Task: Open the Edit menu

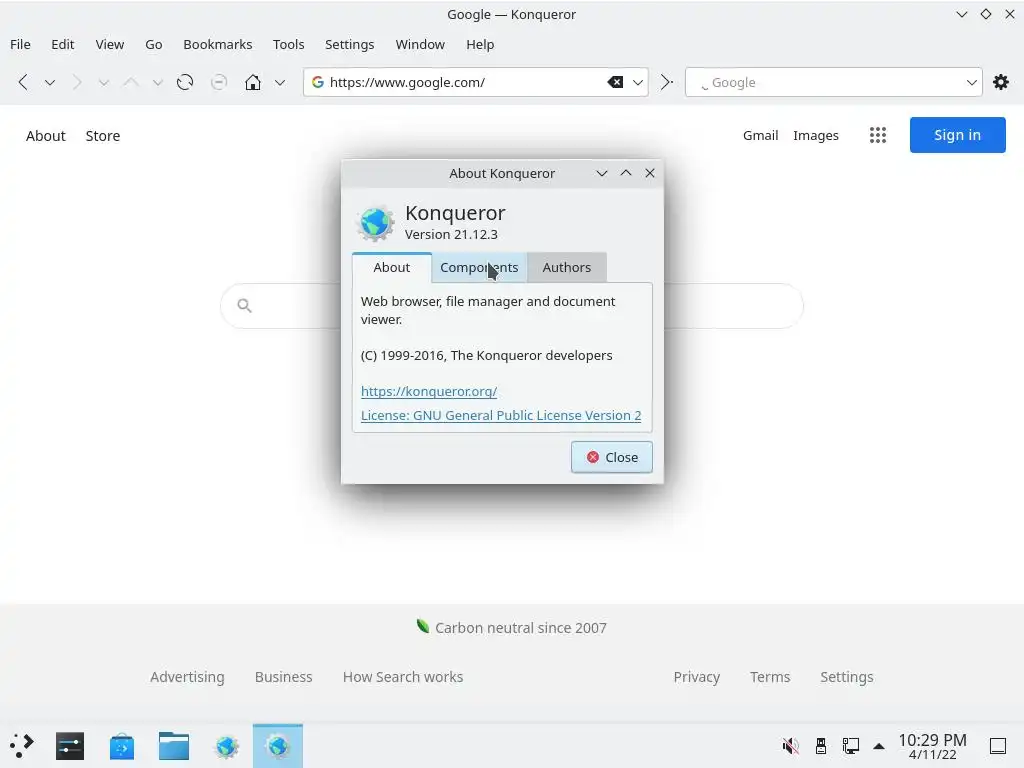Action: 63,44
